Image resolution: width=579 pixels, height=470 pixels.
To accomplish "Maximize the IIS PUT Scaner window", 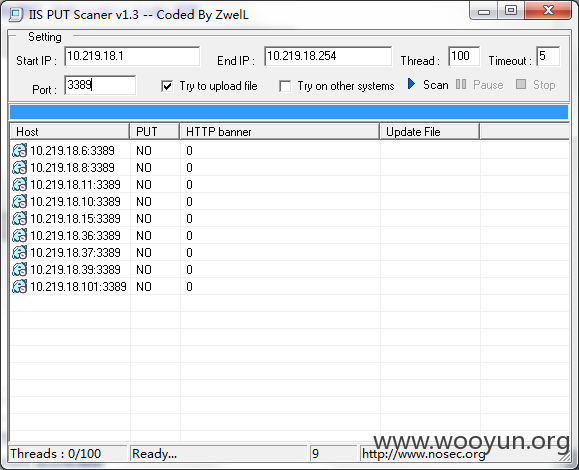I will pyautogui.click(x=511, y=11).
